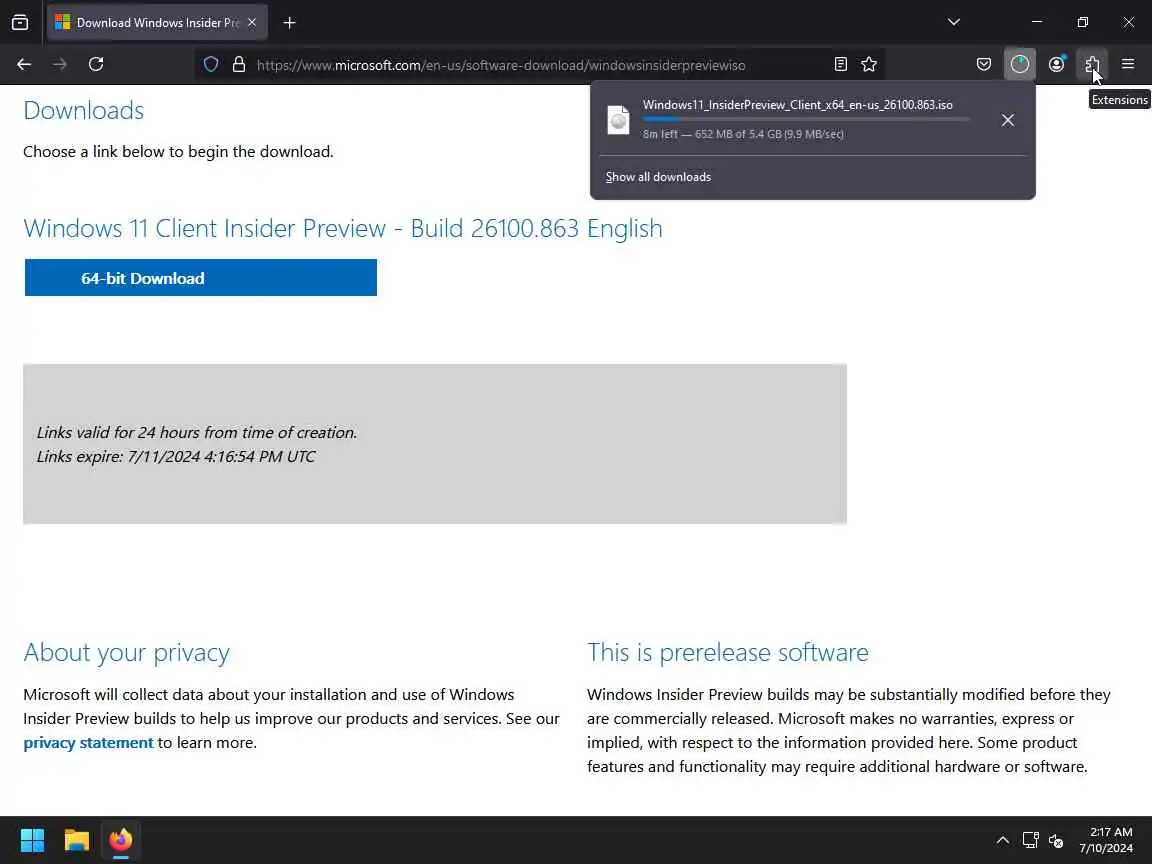Reload the current page
Viewport: 1152px width, 864px height.
tap(96, 65)
